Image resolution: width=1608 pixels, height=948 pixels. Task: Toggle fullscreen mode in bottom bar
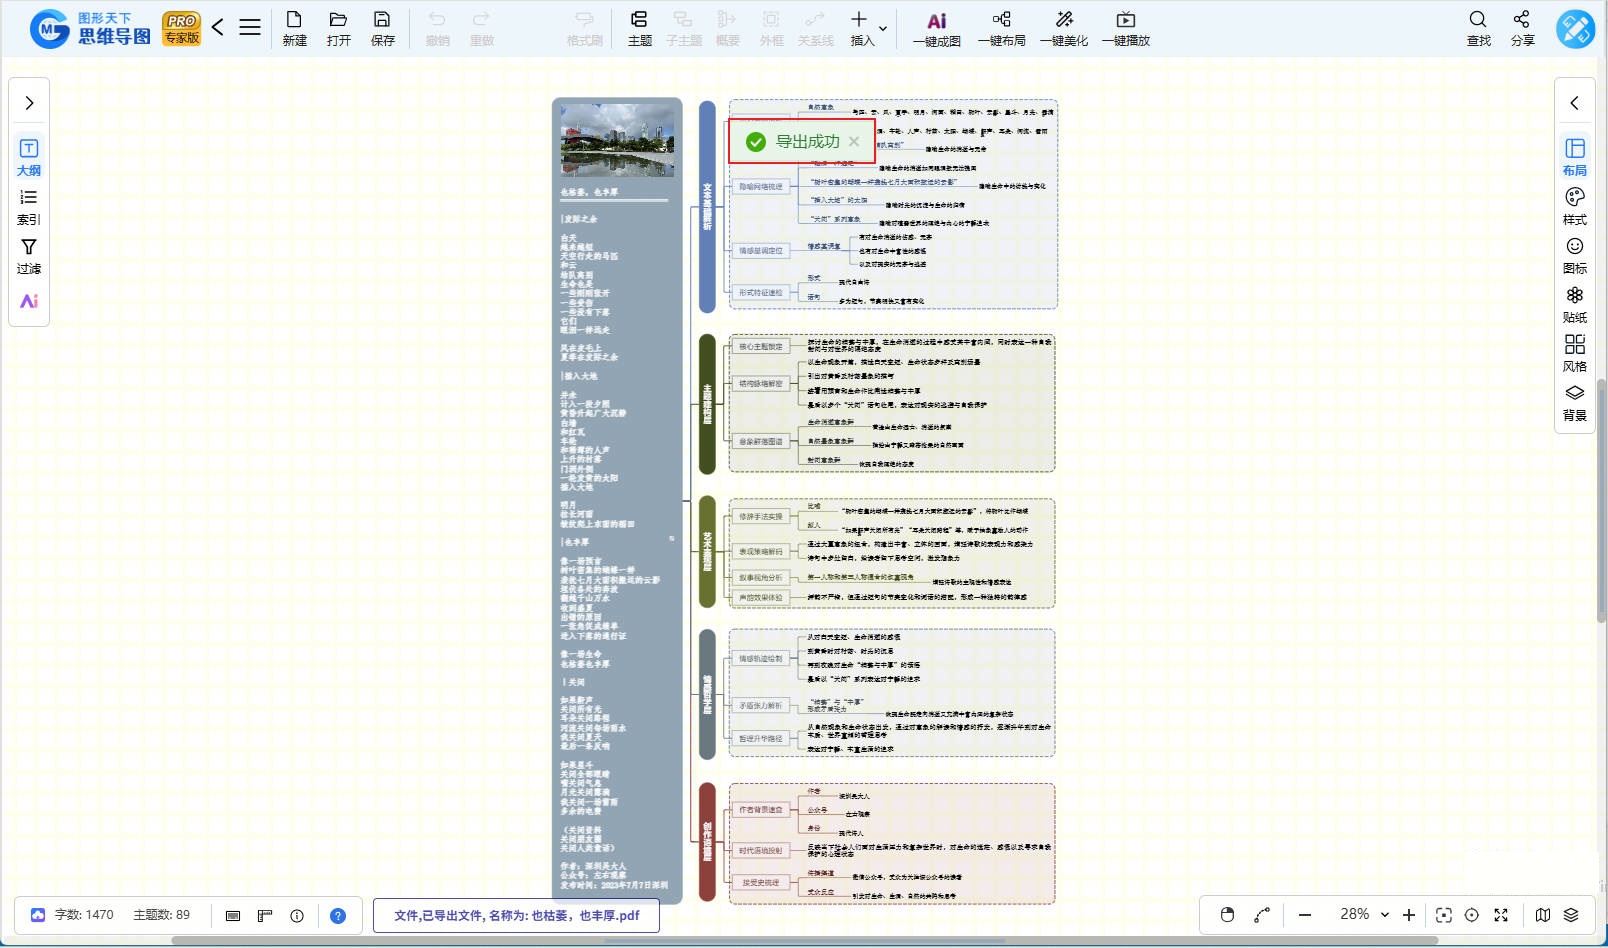[1501, 915]
